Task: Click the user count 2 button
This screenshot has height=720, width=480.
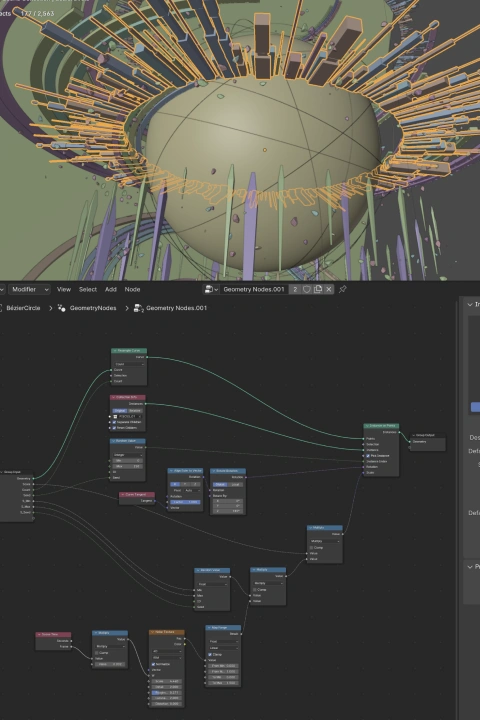Action: click(295, 289)
